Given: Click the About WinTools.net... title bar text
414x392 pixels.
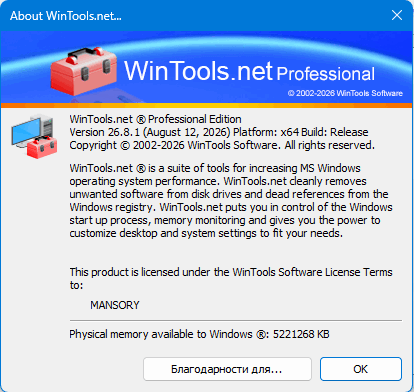Looking at the screenshot, I should pyautogui.click(x=66, y=16).
